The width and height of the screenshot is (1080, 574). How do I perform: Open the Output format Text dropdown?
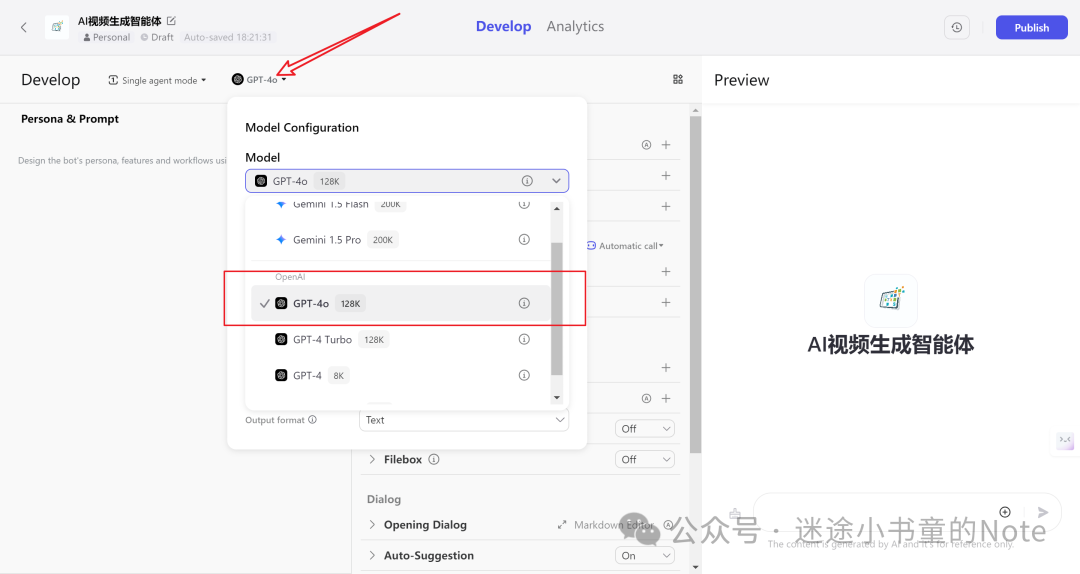464,420
